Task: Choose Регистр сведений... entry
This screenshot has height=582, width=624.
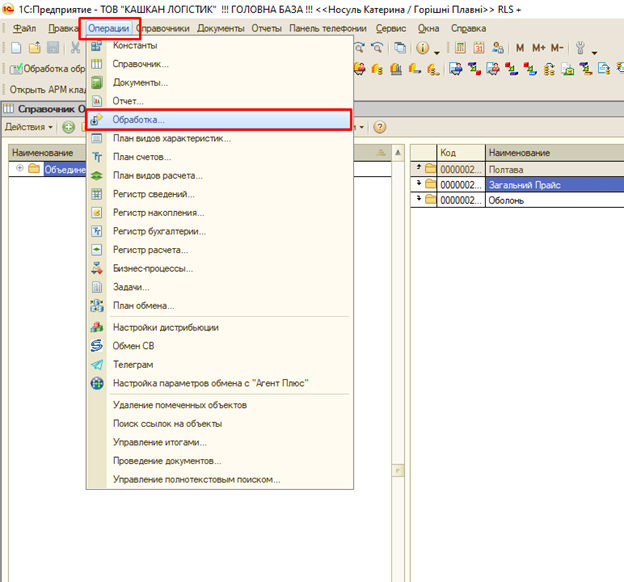Action: point(220,194)
